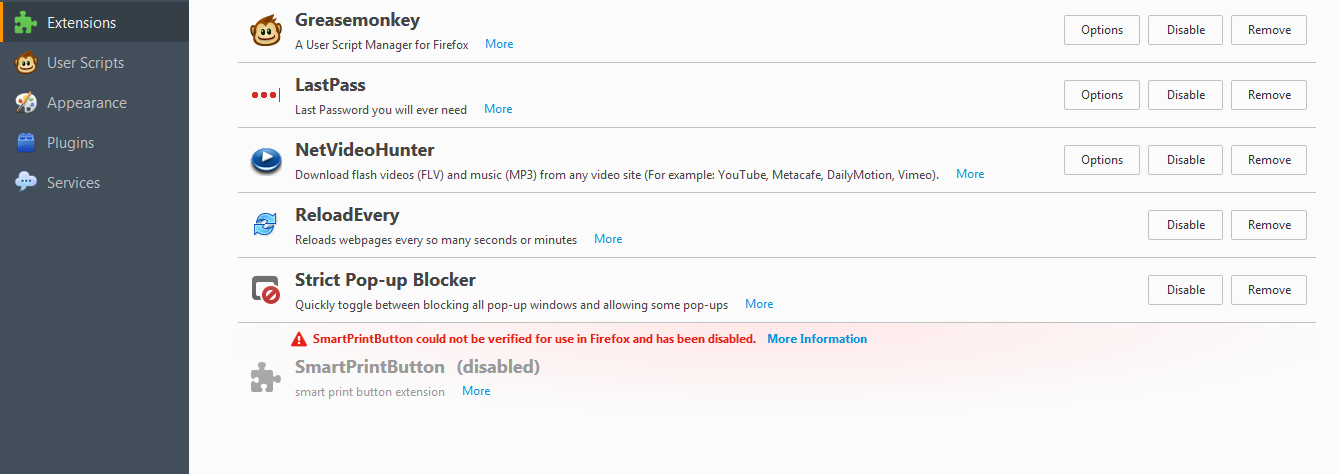Image resolution: width=1340 pixels, height=474 pixels.
Task: Click the SmartPrintButton puzzle piece icon
Action: (265, 378)
